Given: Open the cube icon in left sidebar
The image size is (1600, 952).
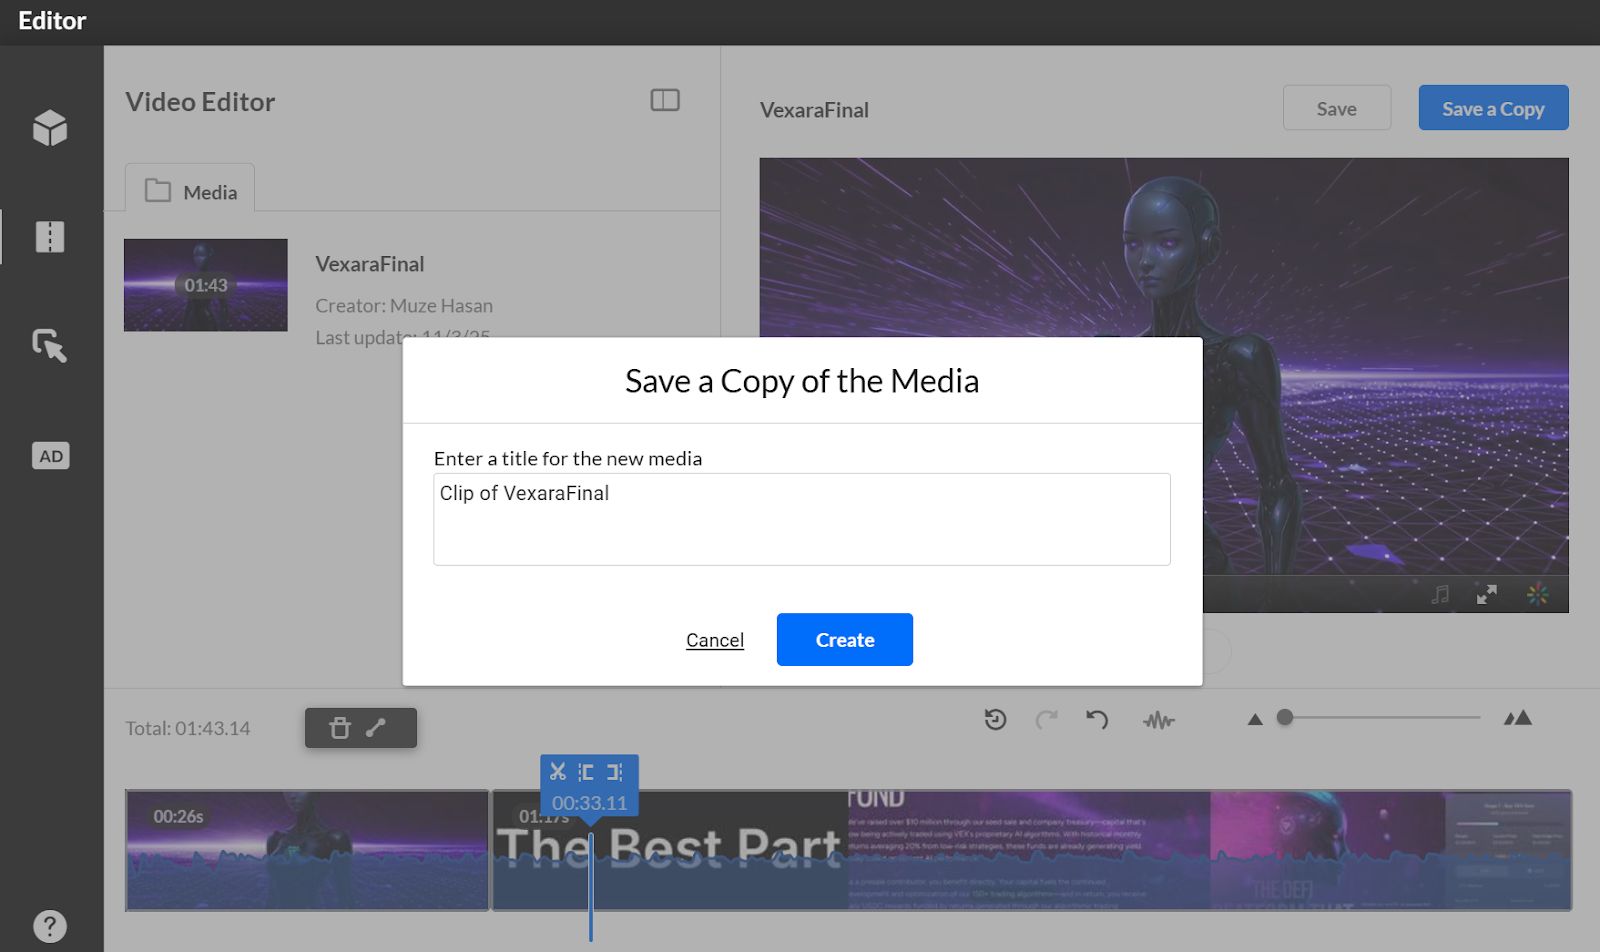Looking at the screenshot, I should coord(50,128).
